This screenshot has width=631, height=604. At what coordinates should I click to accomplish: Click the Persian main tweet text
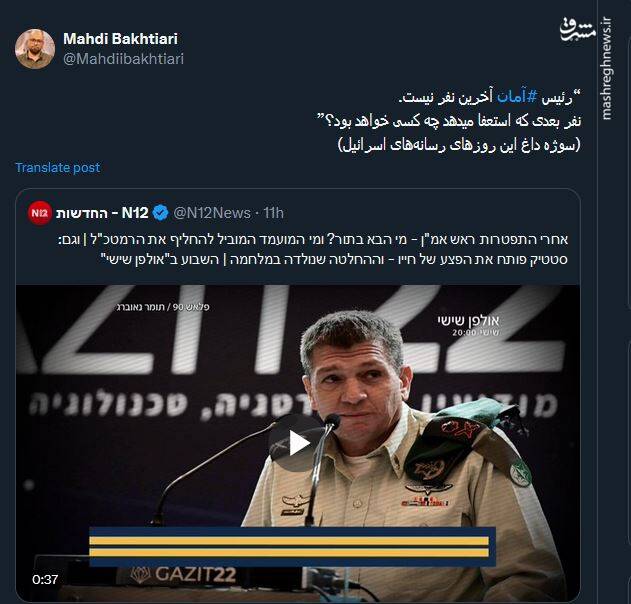click(448, 121)
